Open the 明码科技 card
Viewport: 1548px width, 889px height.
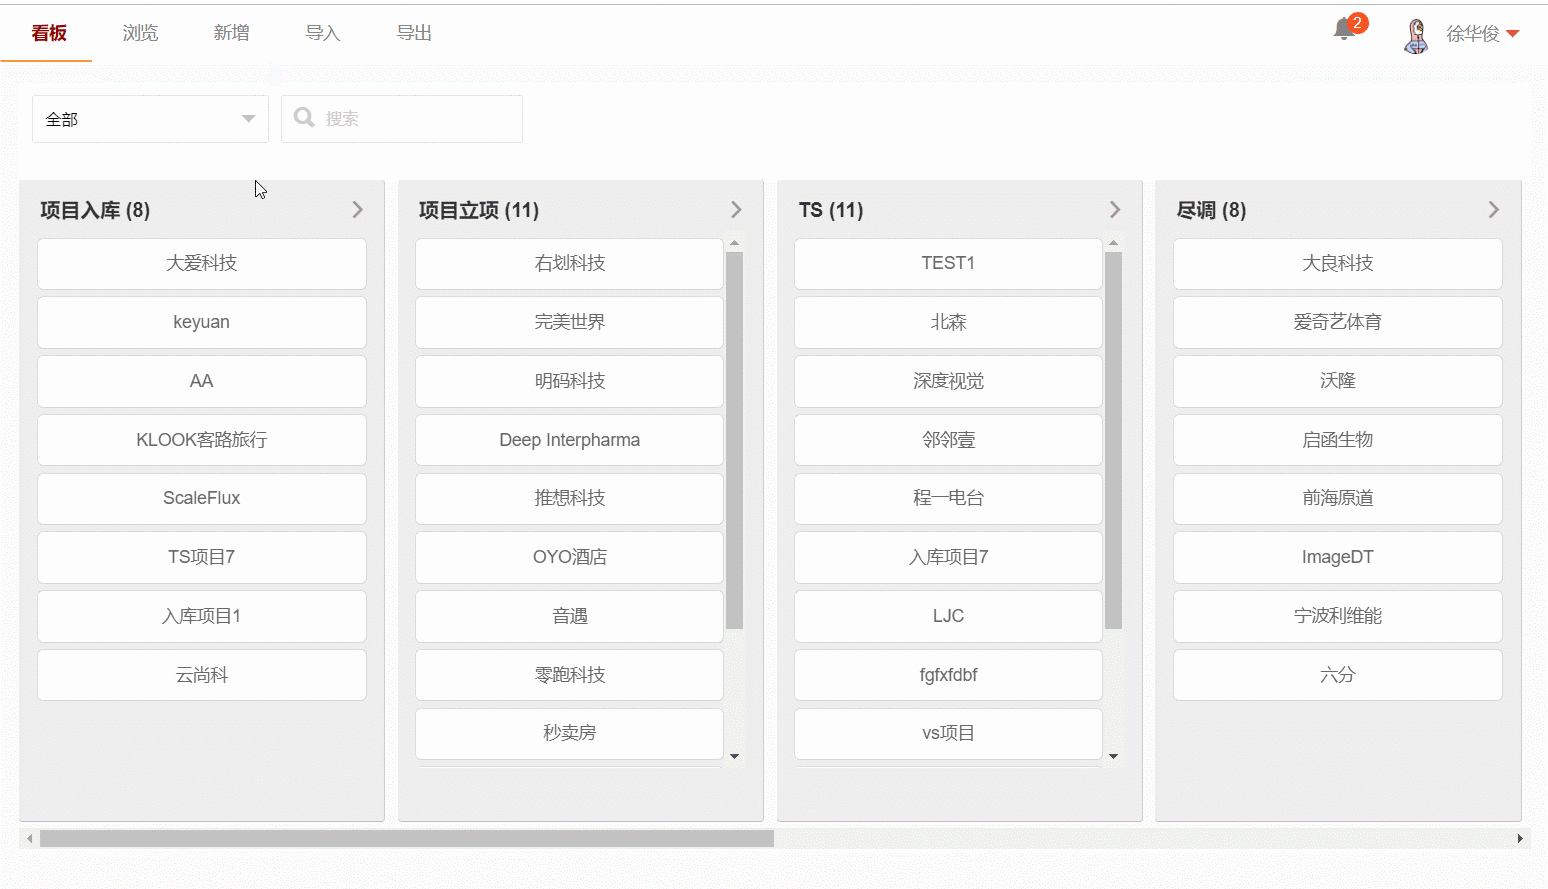coord(570,381)
